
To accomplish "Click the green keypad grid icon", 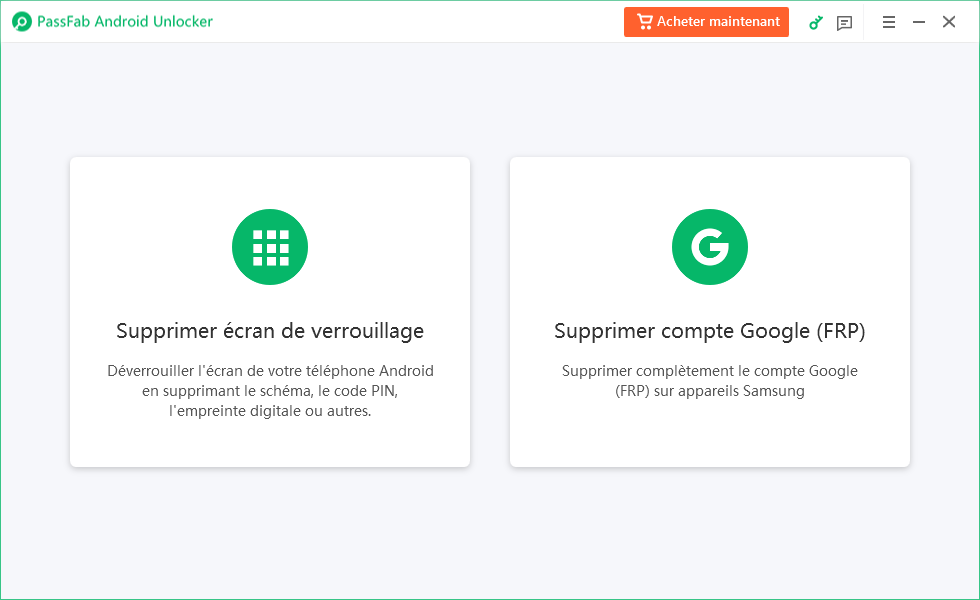I will coord(270,247).
